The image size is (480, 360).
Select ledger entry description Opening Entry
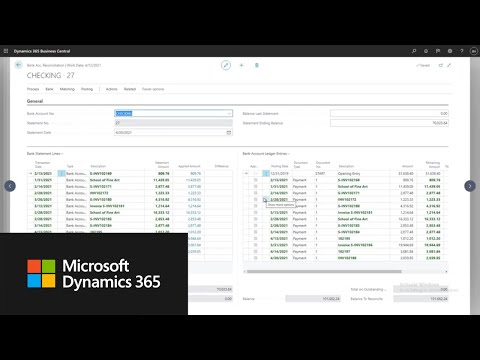click(349, 173)
